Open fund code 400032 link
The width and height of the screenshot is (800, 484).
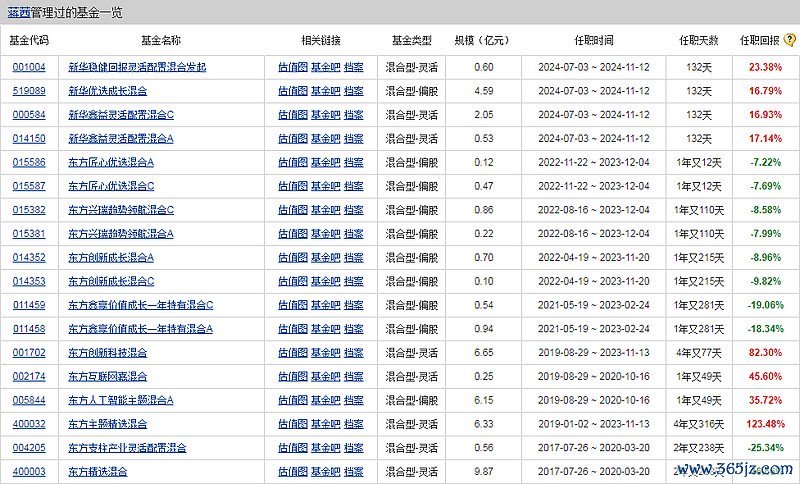pyautogui.click(x=29, y=424)
